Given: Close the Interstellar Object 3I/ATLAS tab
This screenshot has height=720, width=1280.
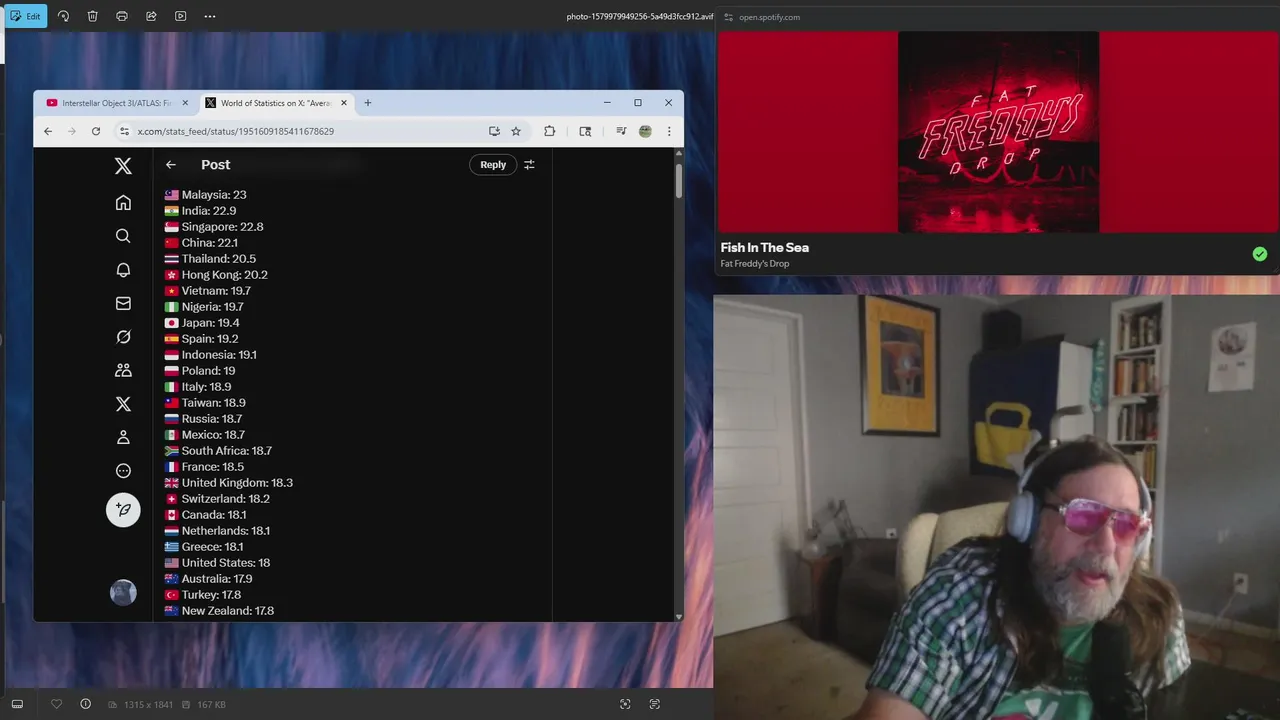Looking at the screenshot, I should [x=185, y=103].
